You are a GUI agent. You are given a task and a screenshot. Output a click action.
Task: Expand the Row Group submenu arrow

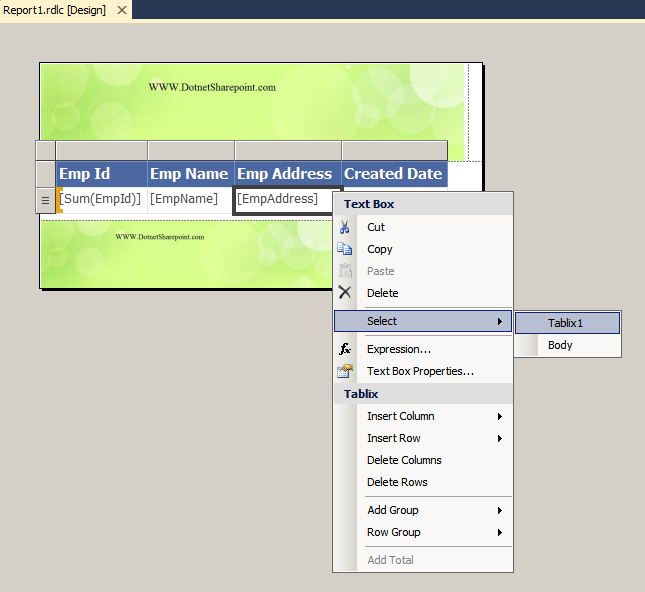(x=500, y=532)
